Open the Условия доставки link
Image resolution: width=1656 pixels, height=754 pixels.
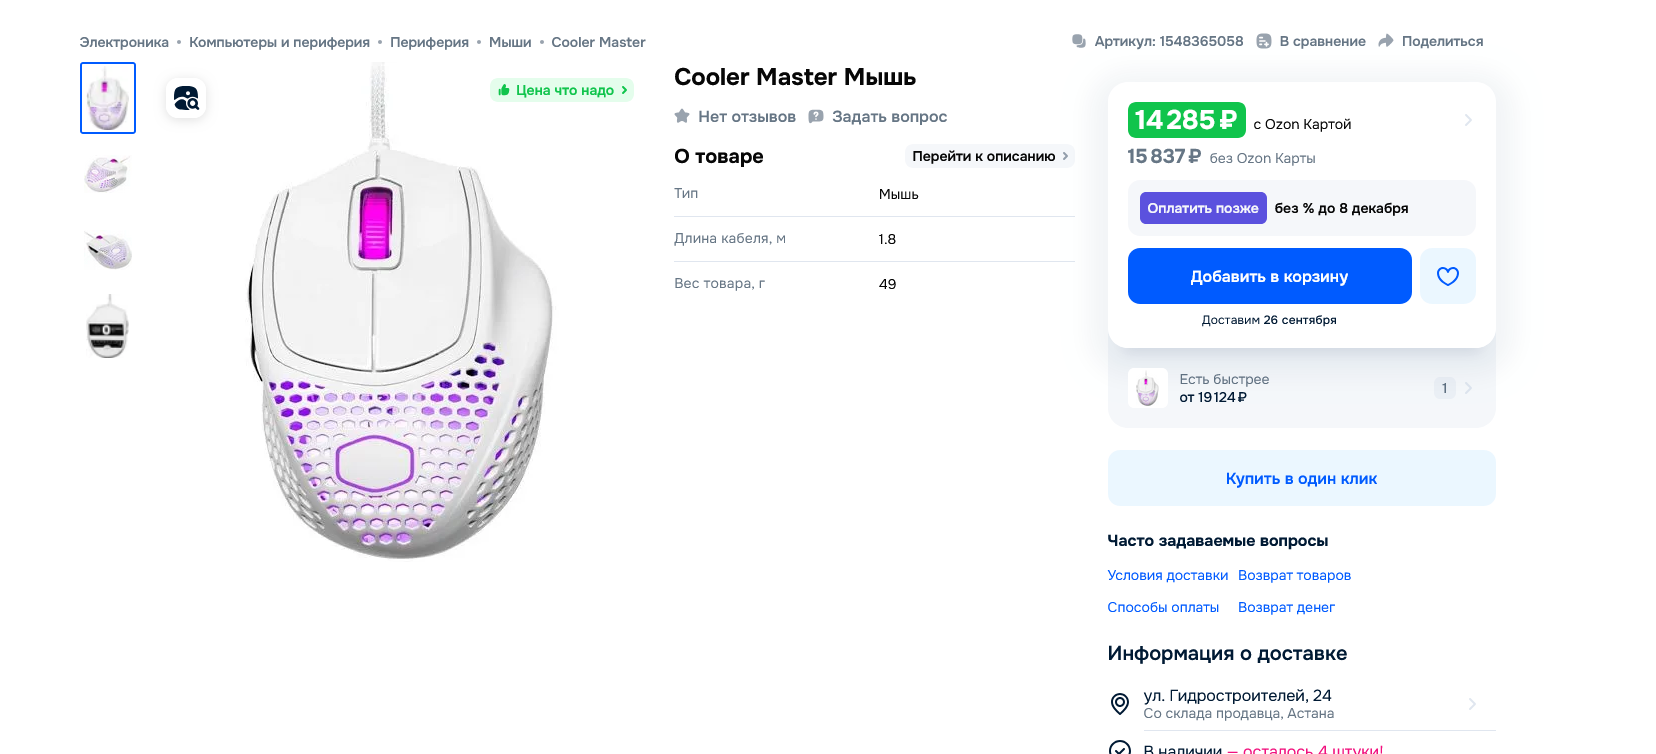click(x=1167, y=575)
